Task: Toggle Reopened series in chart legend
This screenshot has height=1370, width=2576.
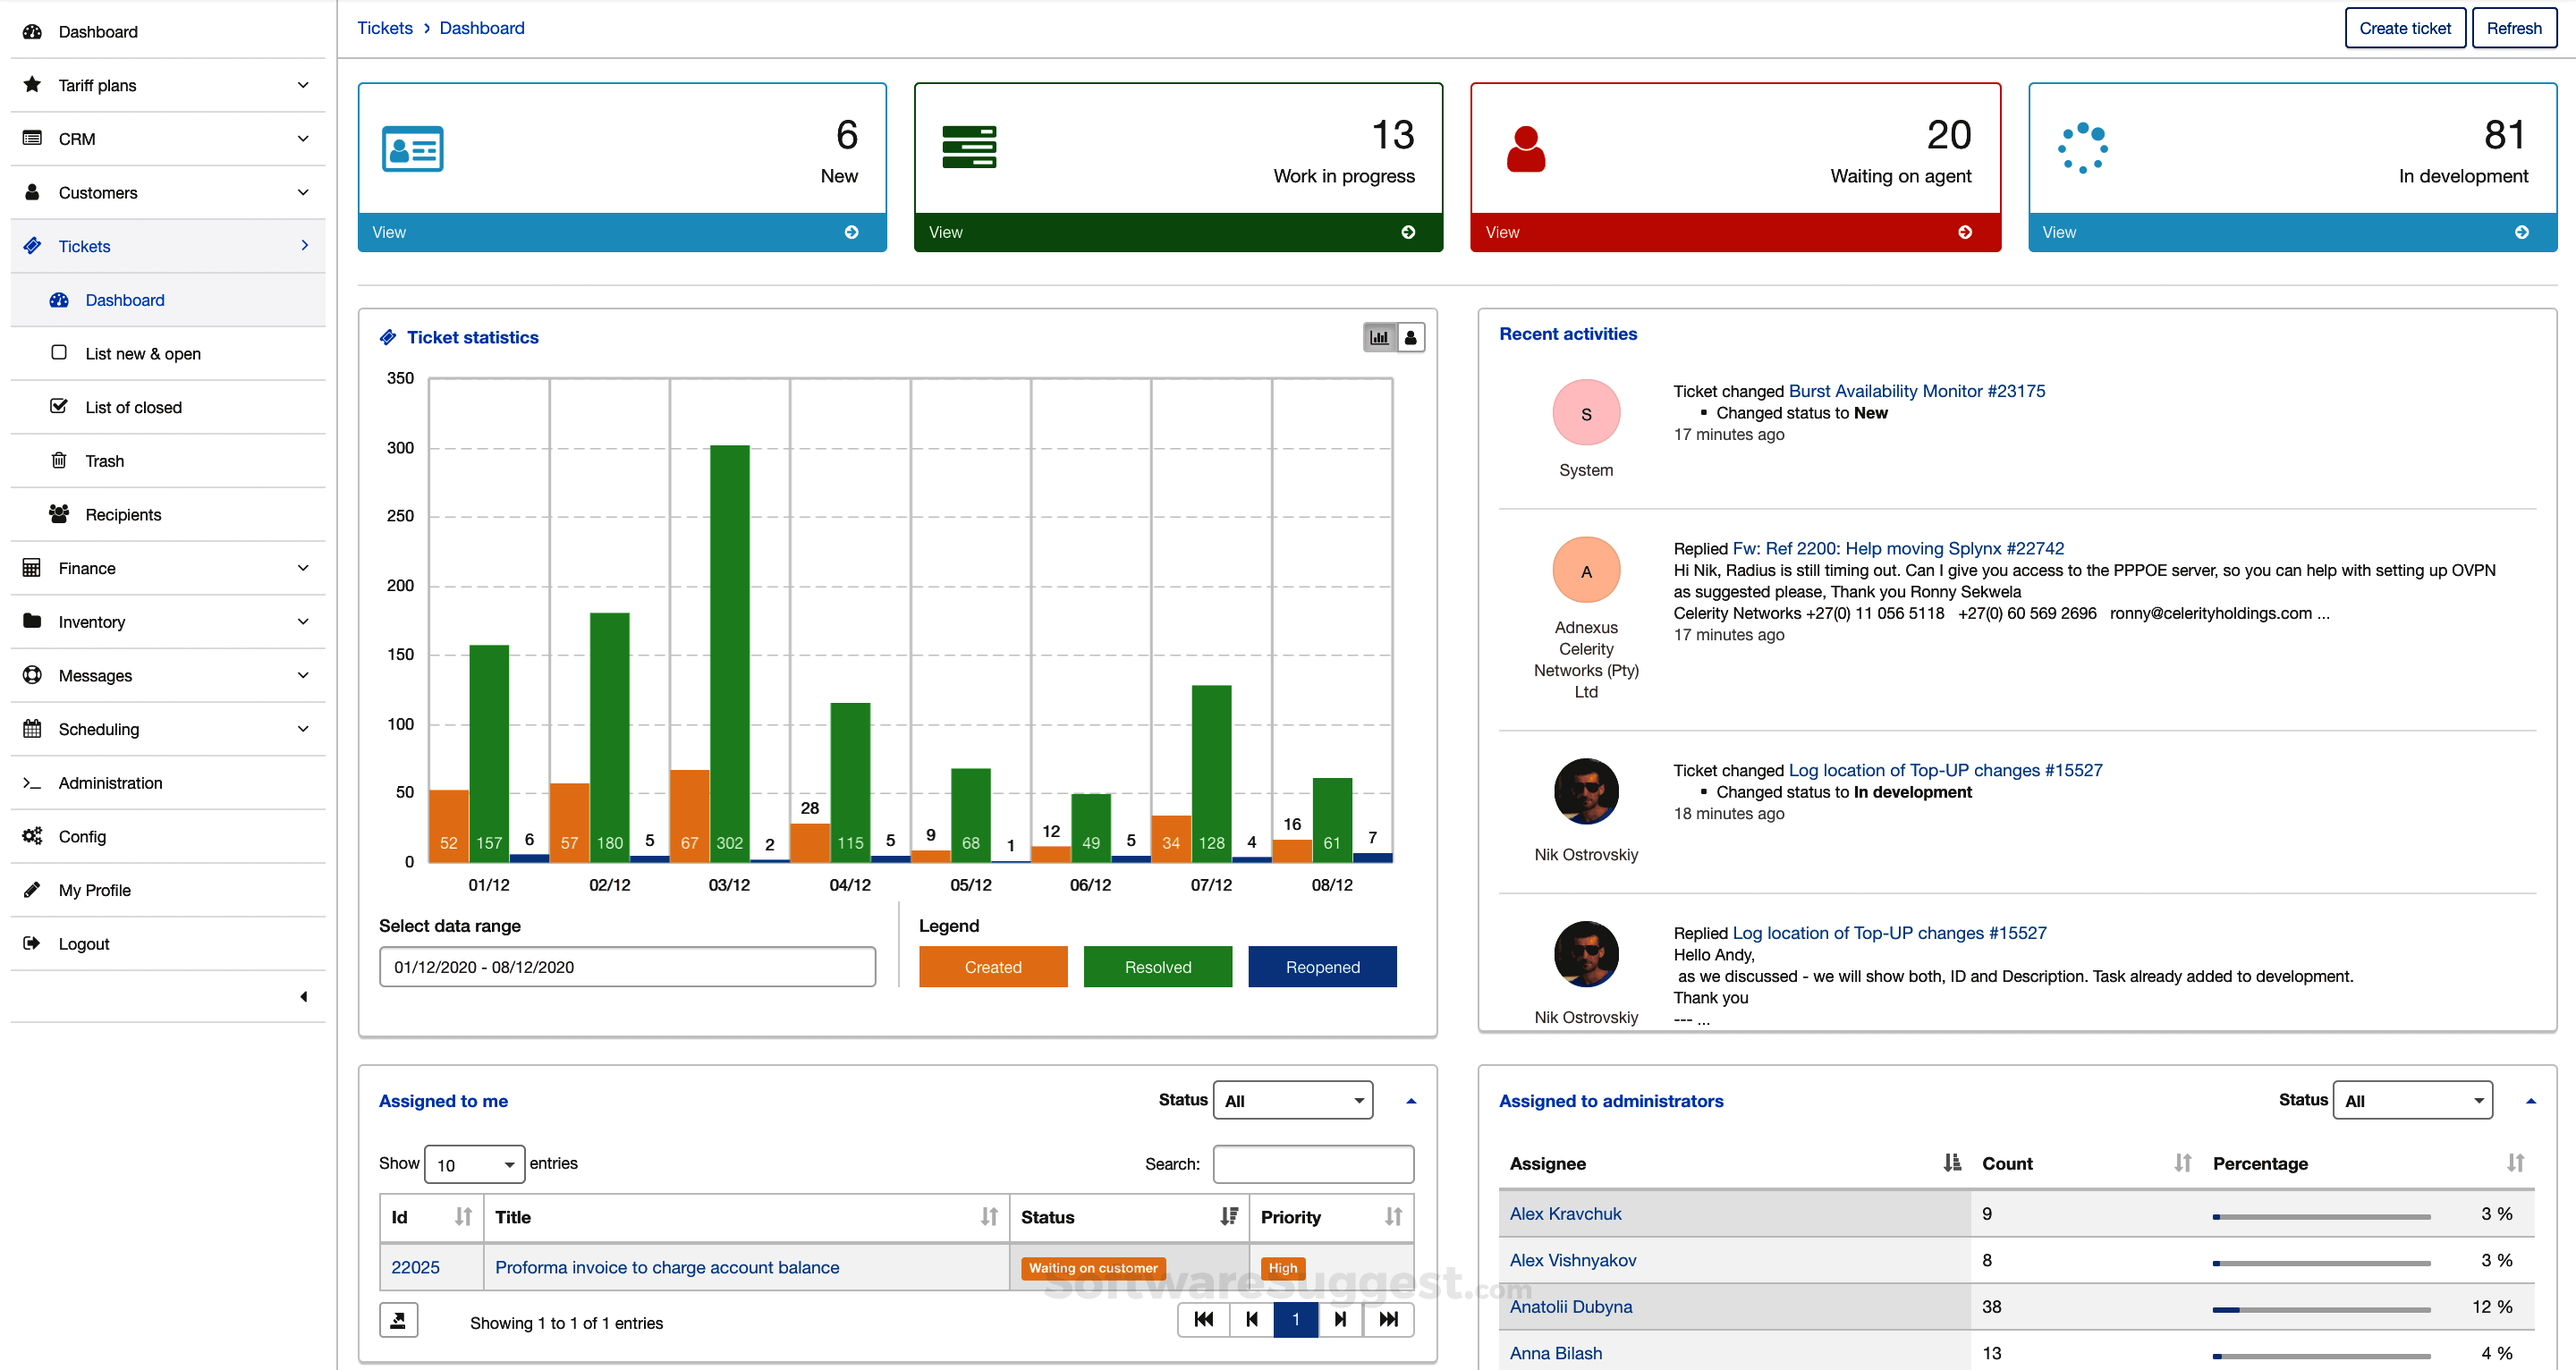Action: tap(1321, 966)
